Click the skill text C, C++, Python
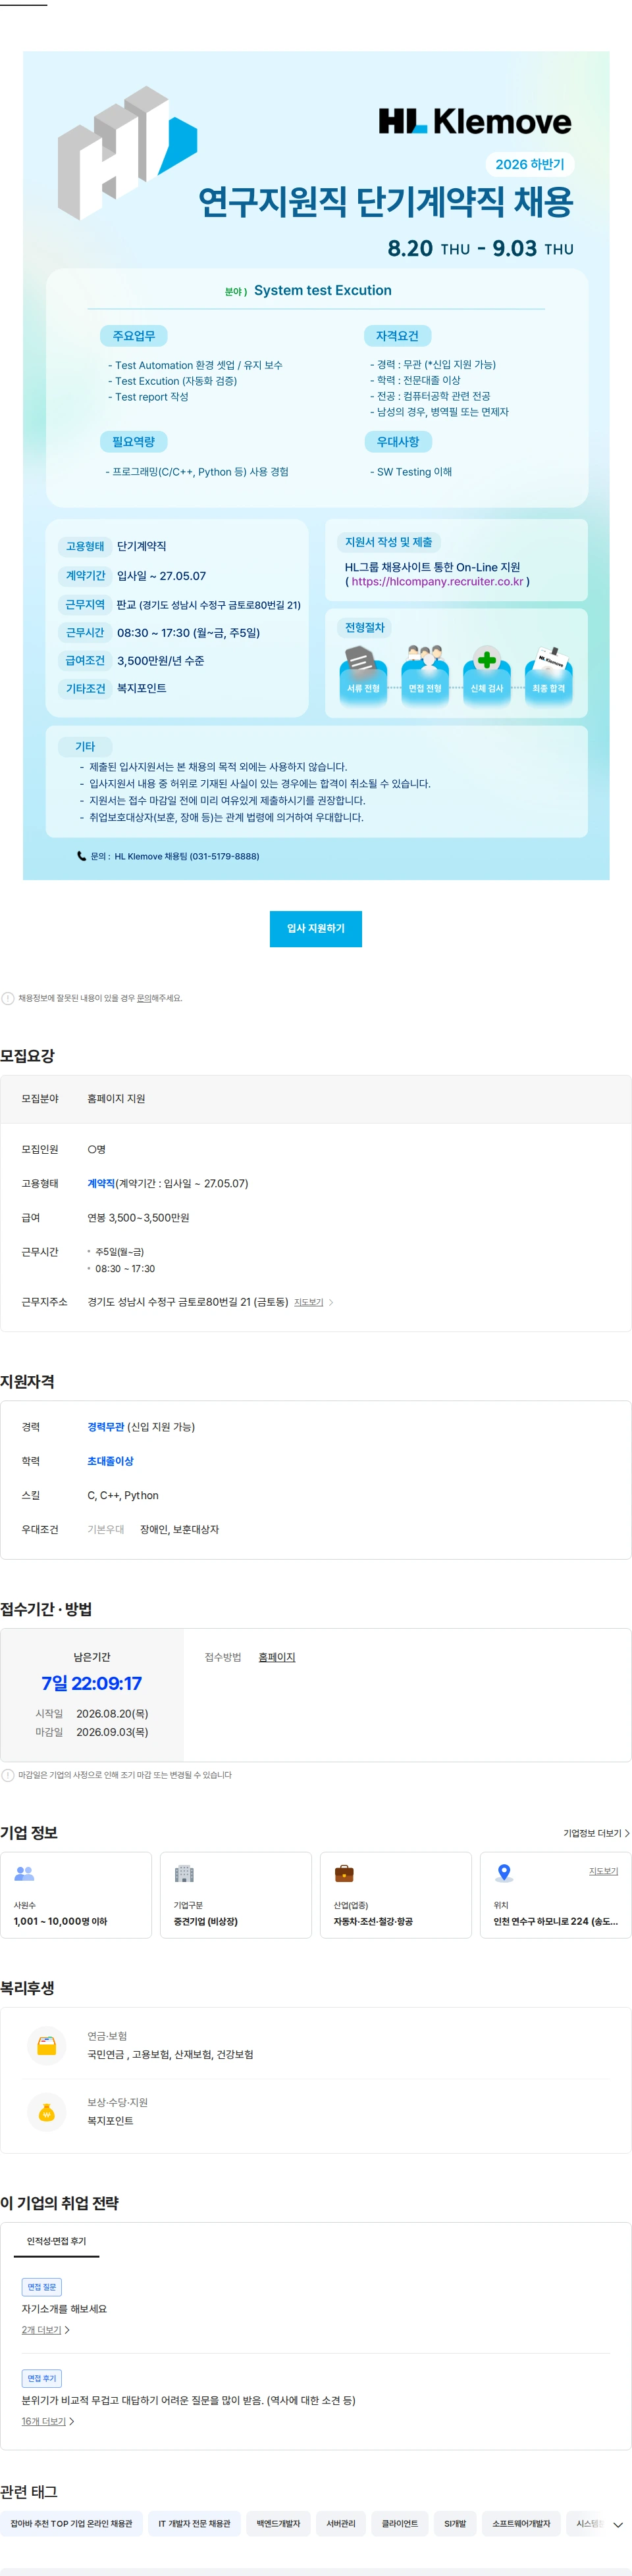 point(123,1495)
